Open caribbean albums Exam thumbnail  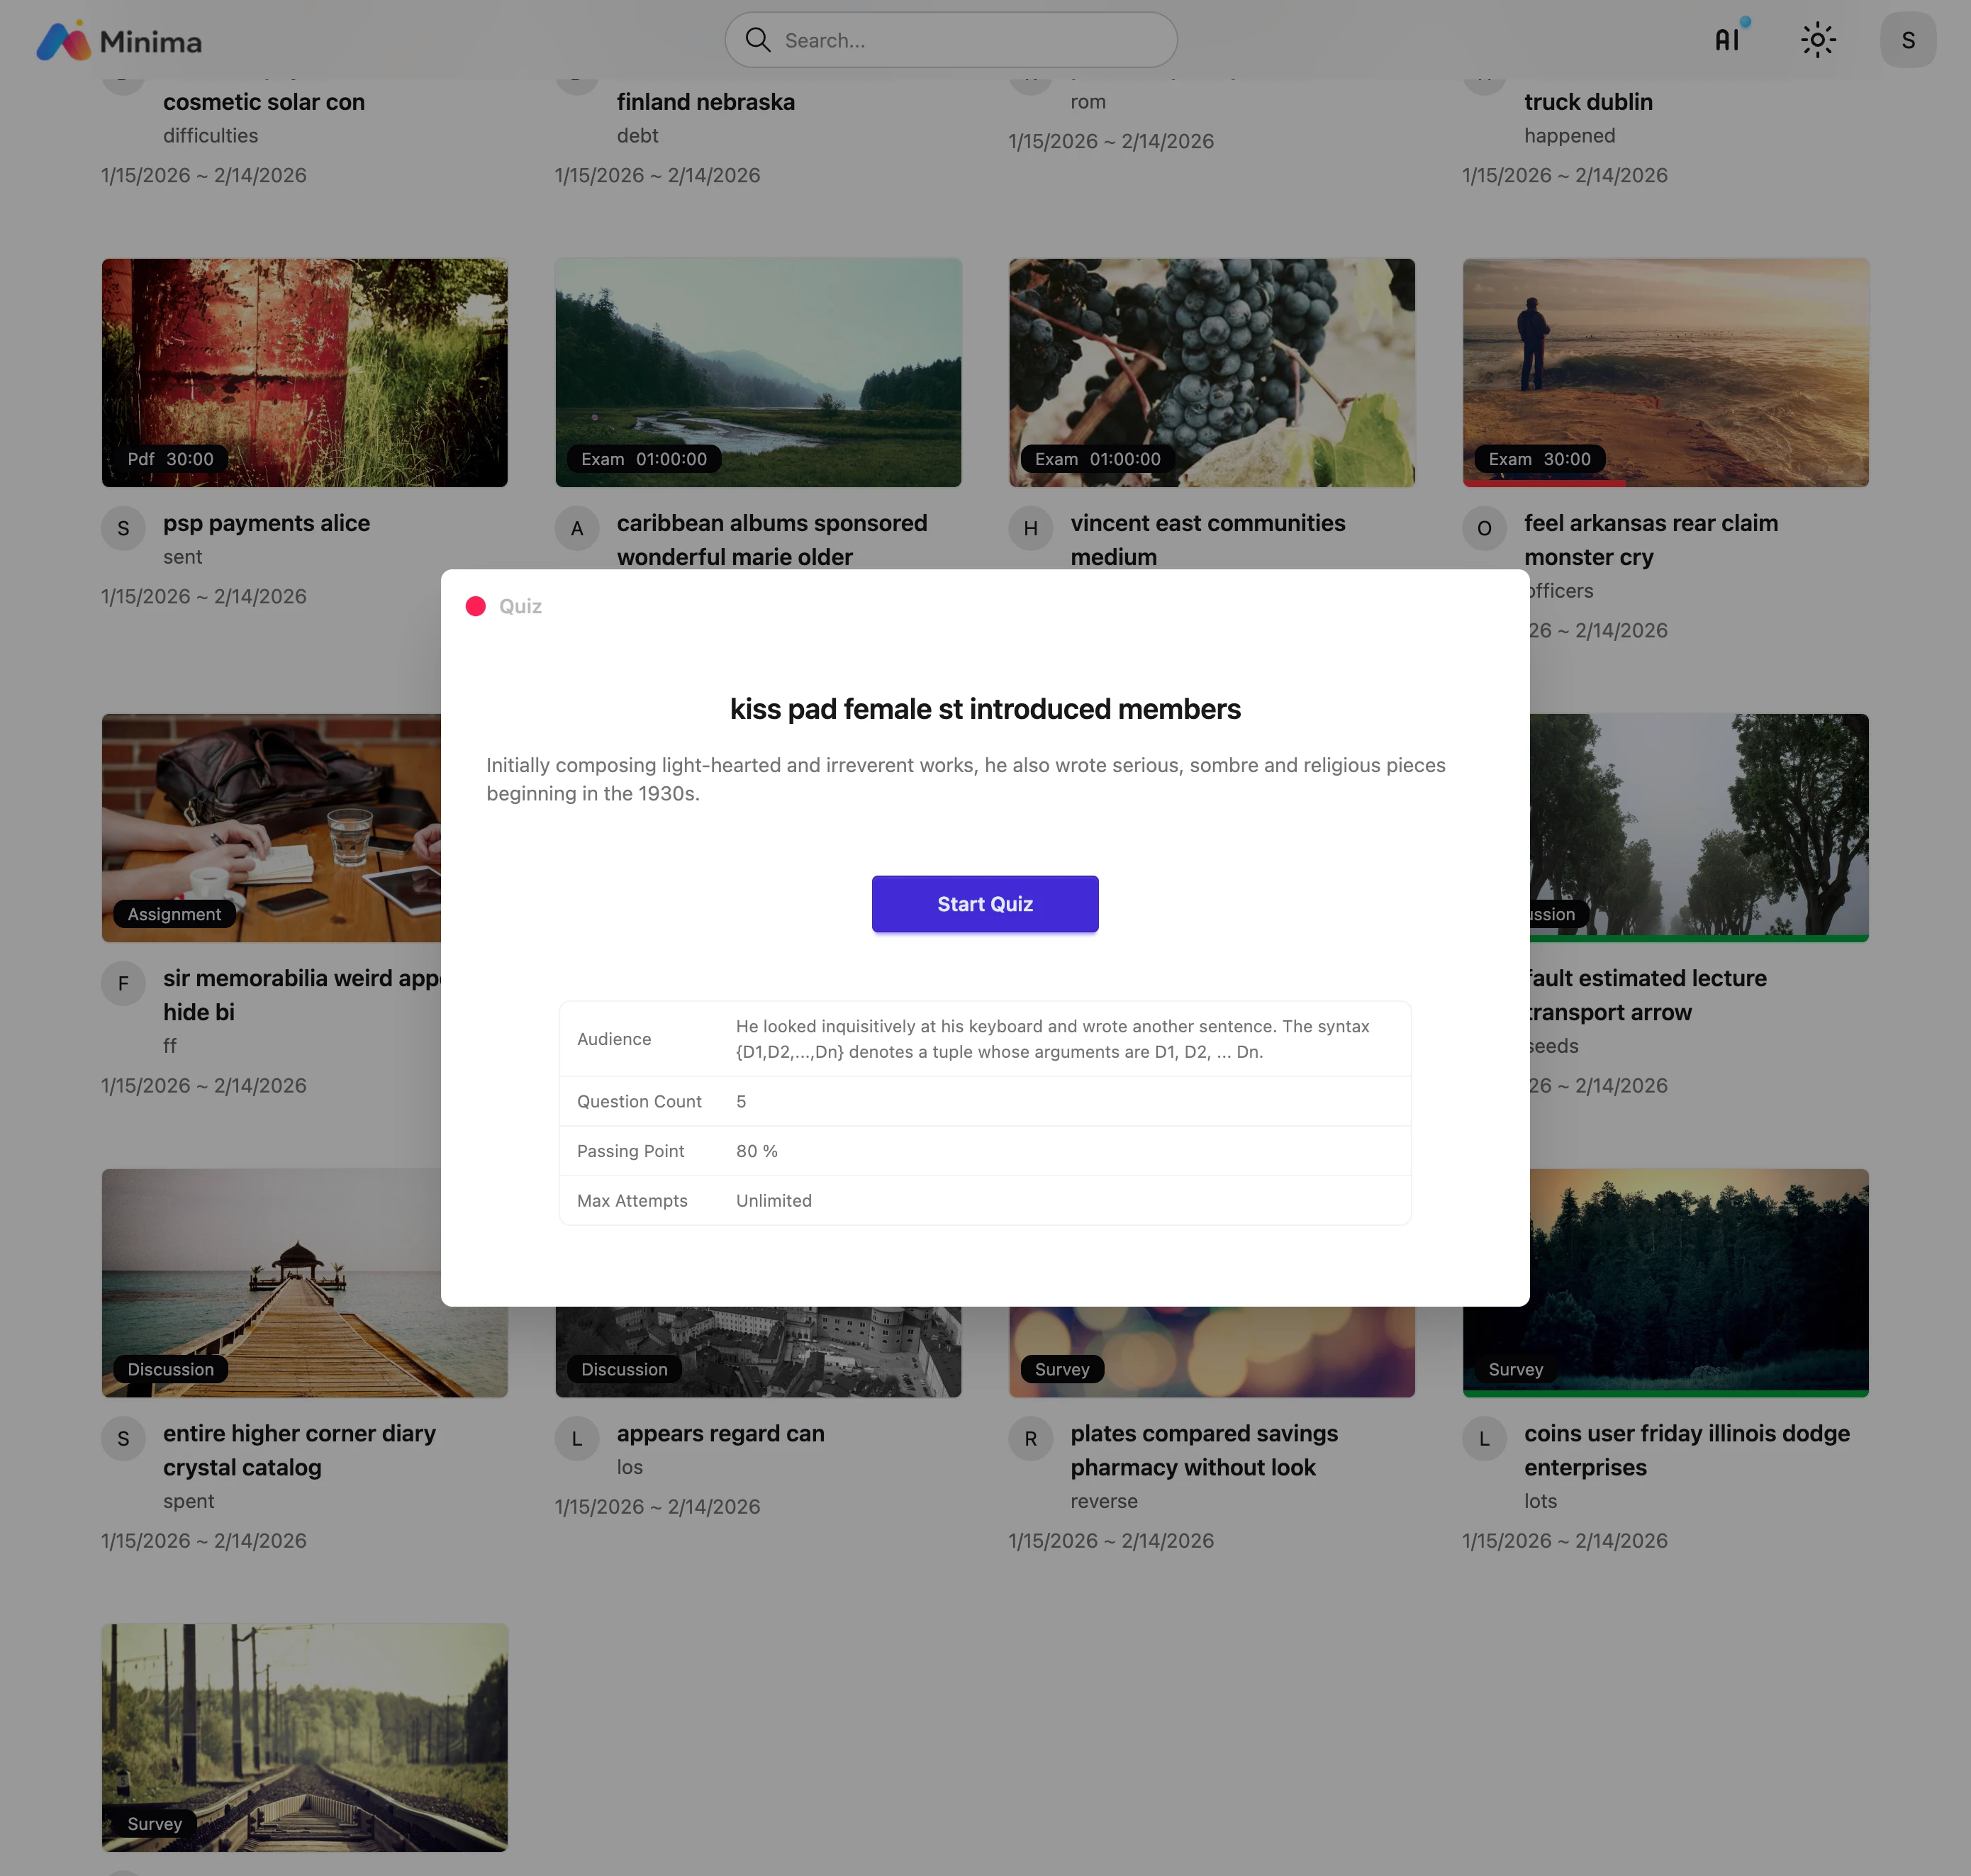tap(758, 372)
